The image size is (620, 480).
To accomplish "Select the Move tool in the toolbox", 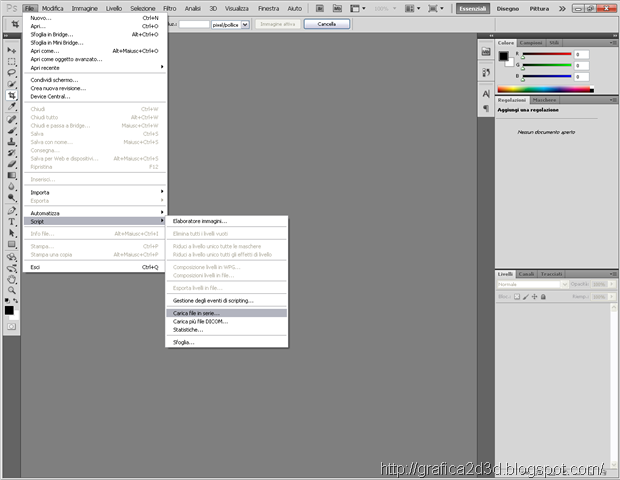I will coord(12,49).
